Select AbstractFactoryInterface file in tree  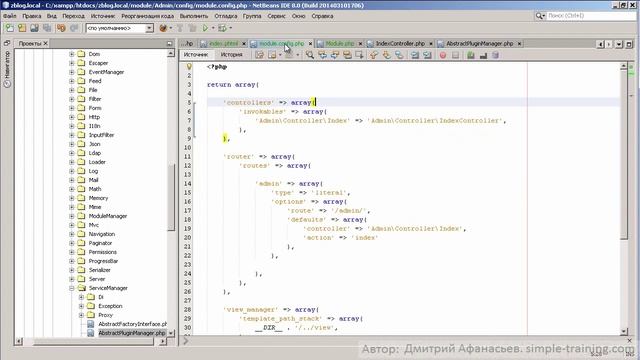[133, 324]
